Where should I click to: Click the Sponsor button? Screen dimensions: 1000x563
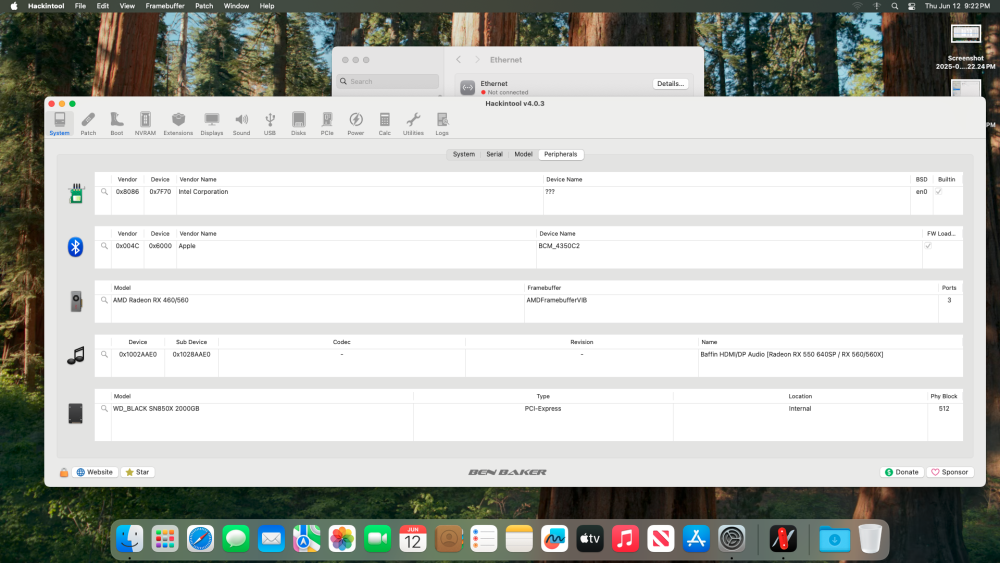pyautogui.click(x=950, y=472)
